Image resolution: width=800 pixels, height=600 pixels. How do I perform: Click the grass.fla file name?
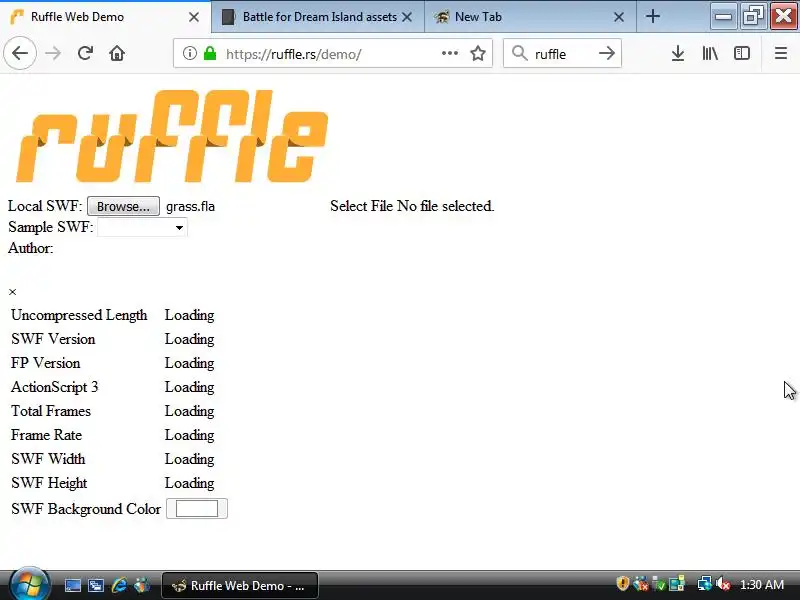[190, 206]
